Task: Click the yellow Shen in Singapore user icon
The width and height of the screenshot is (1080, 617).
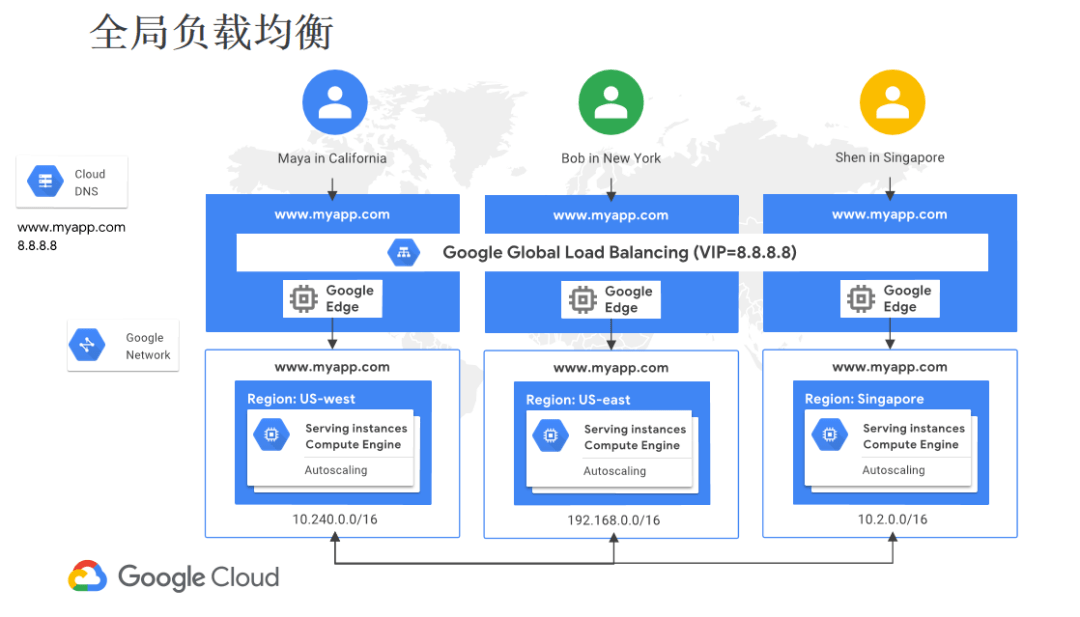Action: point(893,102)
